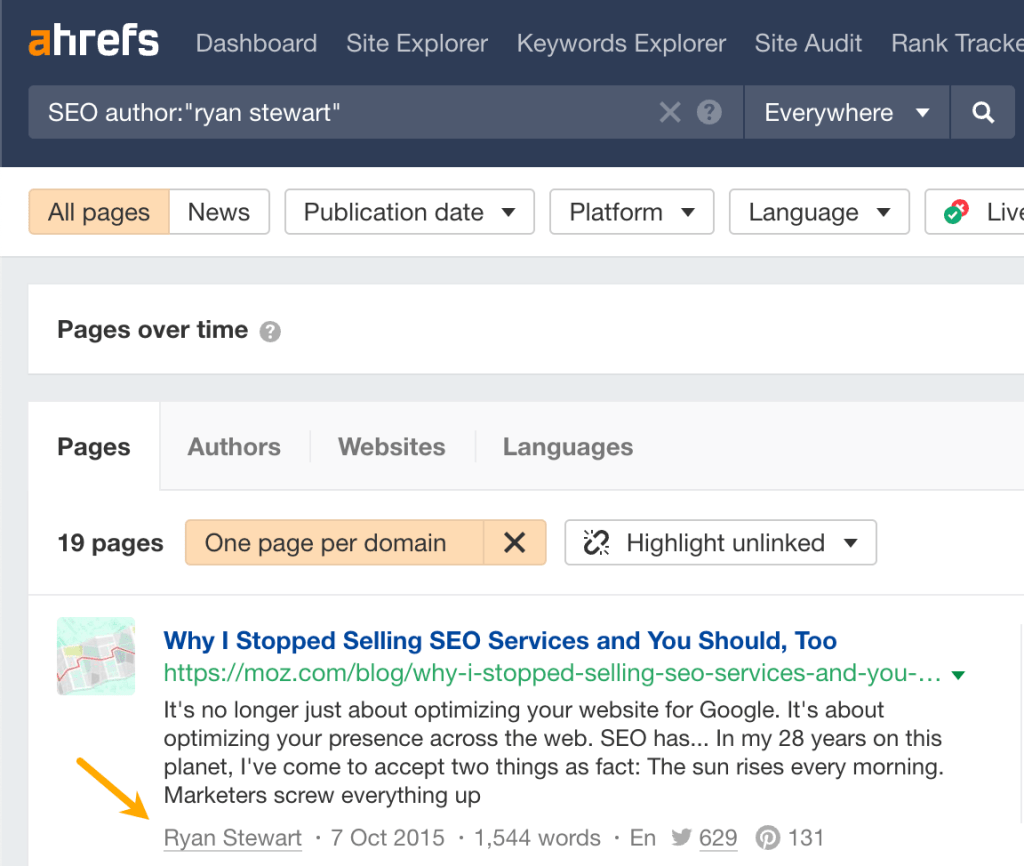The width and height of the screenshot is (1024, 866).
Task: Switch results to News only
Action: point(218,211)
